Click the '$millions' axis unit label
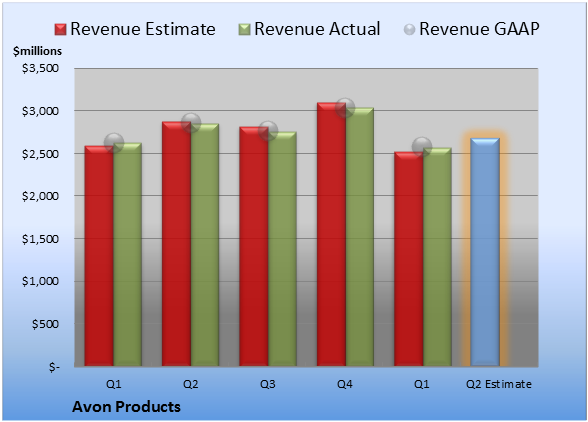The image size is (588, 422). click(37, 51)
